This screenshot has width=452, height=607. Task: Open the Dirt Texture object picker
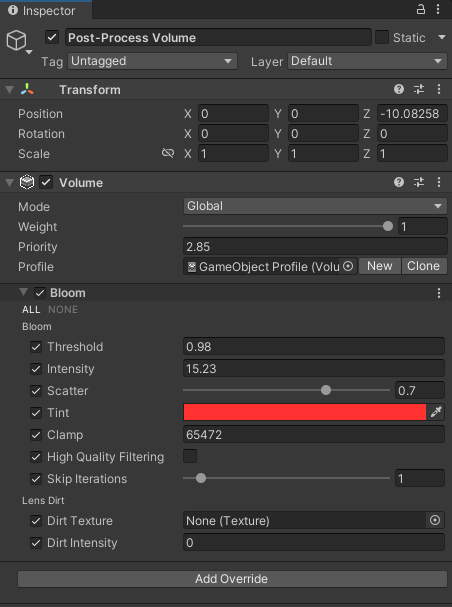435,520
